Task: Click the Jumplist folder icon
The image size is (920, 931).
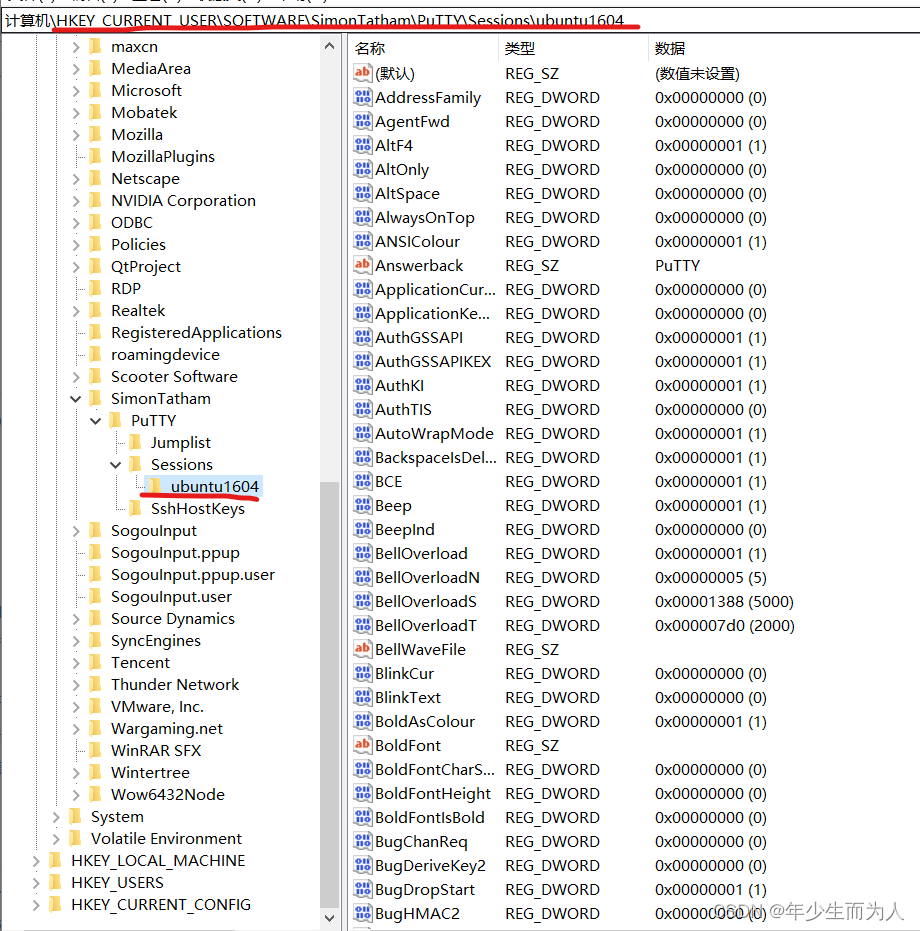Action: point(135,442)
